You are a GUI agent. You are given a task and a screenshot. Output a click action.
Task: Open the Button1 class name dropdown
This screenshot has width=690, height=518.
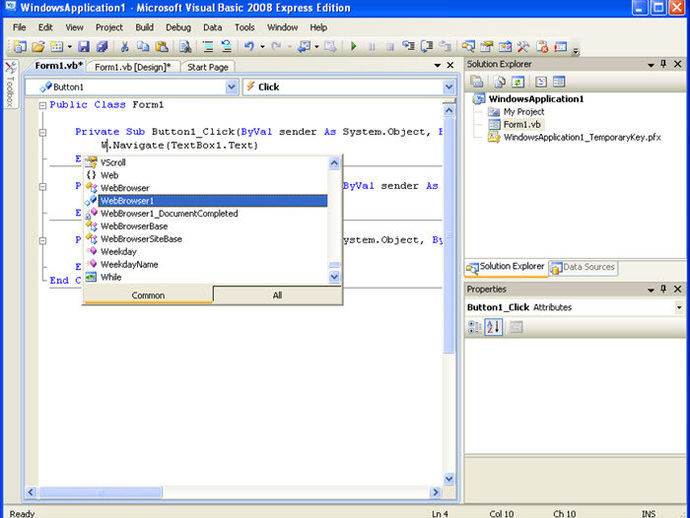pos(231,87)
